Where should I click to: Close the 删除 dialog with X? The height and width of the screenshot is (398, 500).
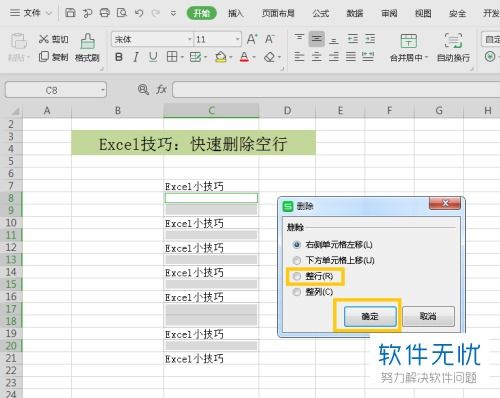pos(445,203)
